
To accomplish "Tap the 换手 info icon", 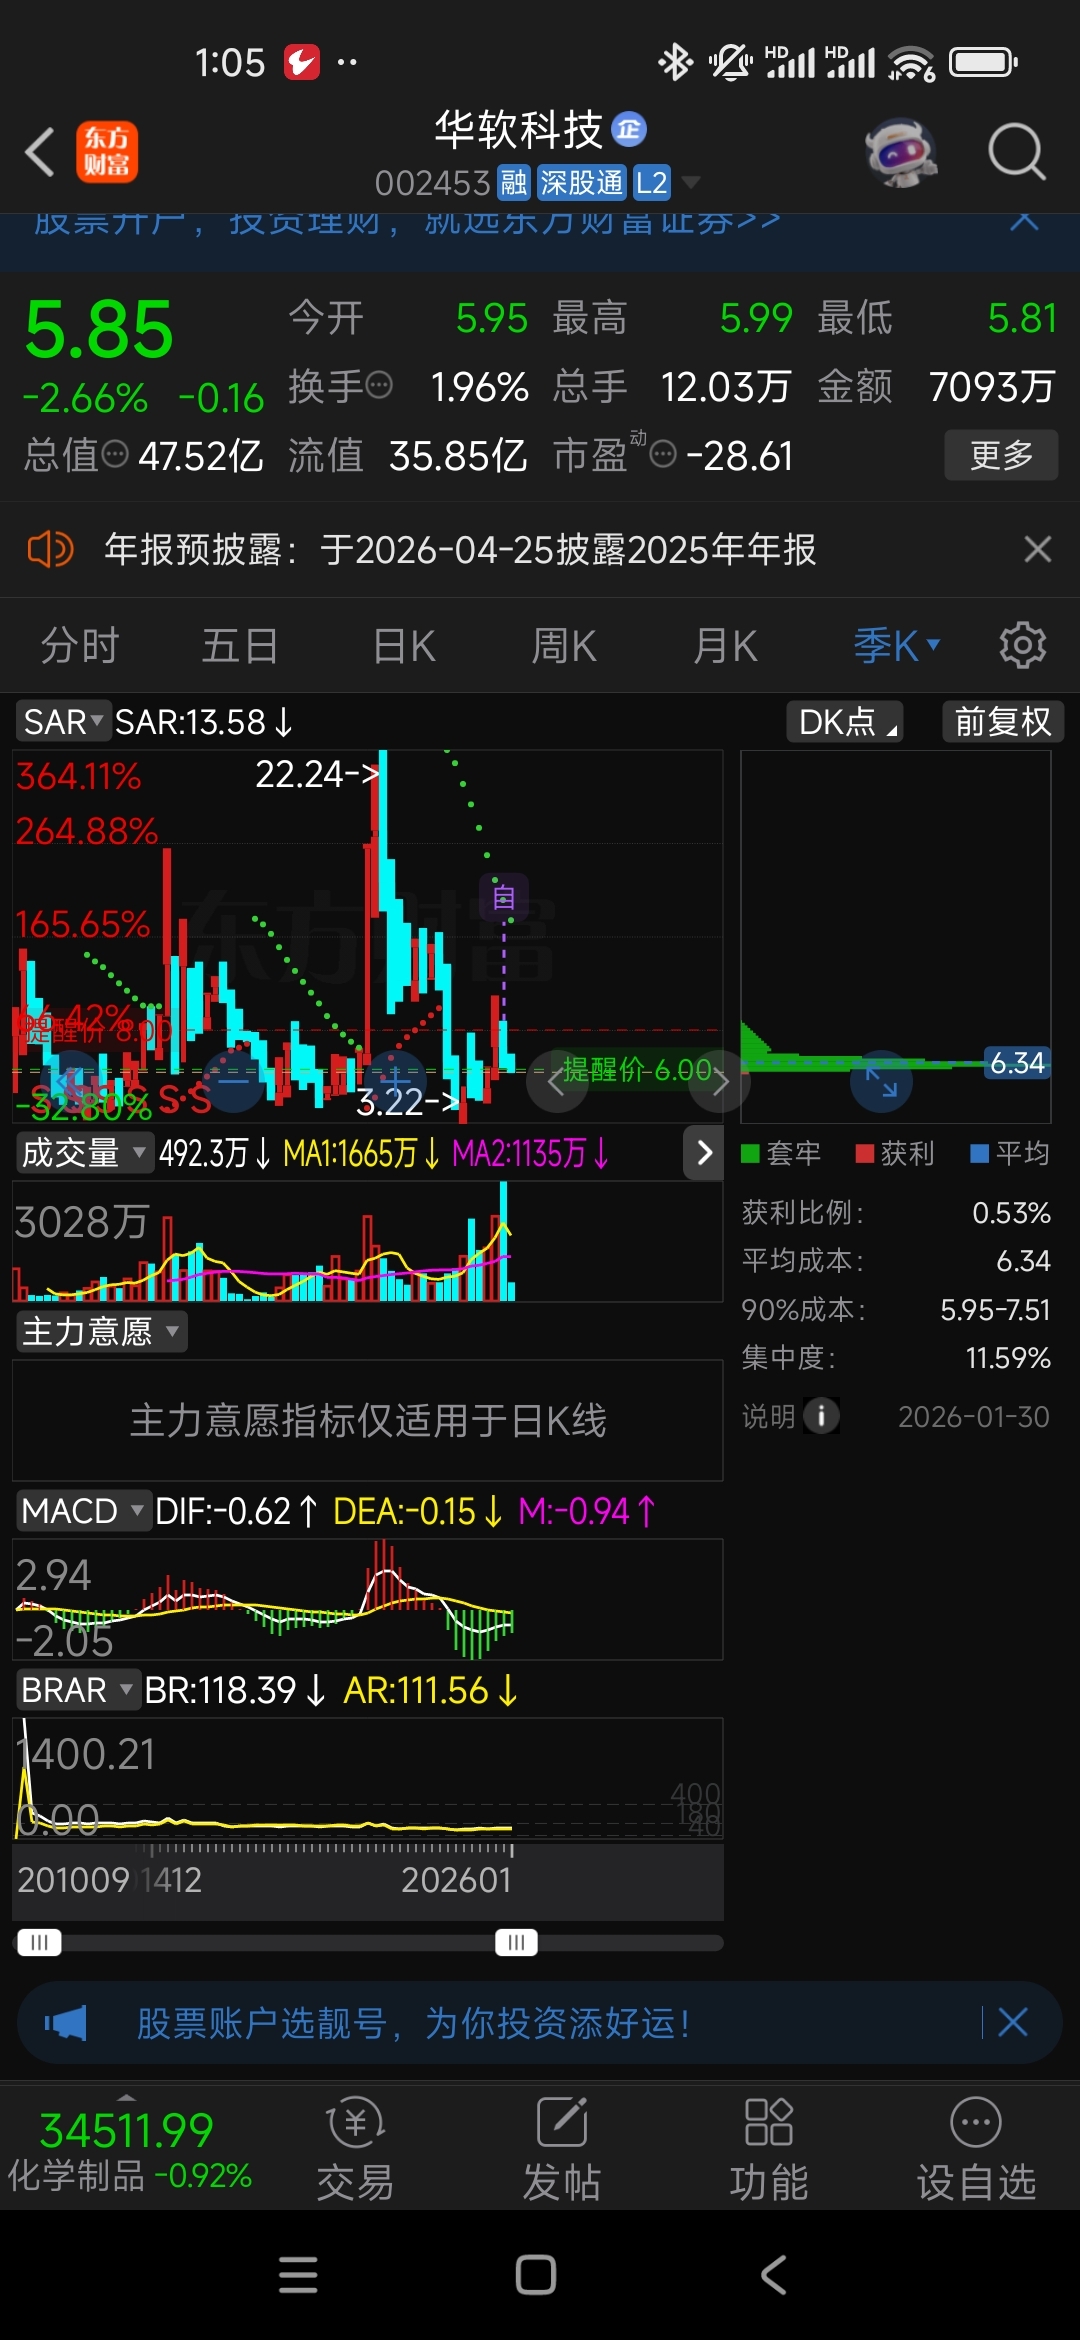I will 379,385.
